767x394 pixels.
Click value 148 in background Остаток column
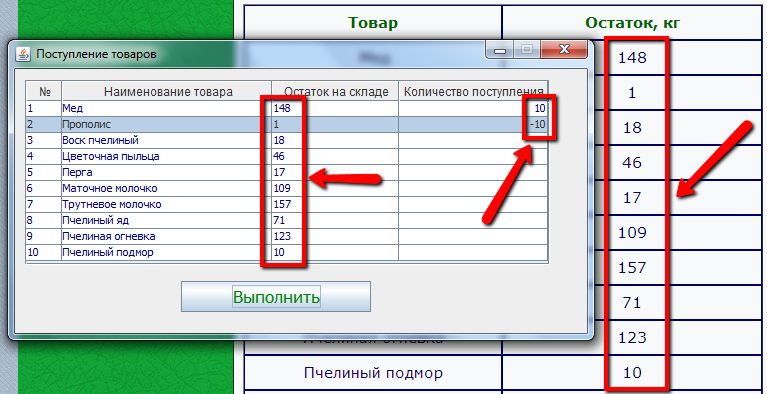coord(632,58)
